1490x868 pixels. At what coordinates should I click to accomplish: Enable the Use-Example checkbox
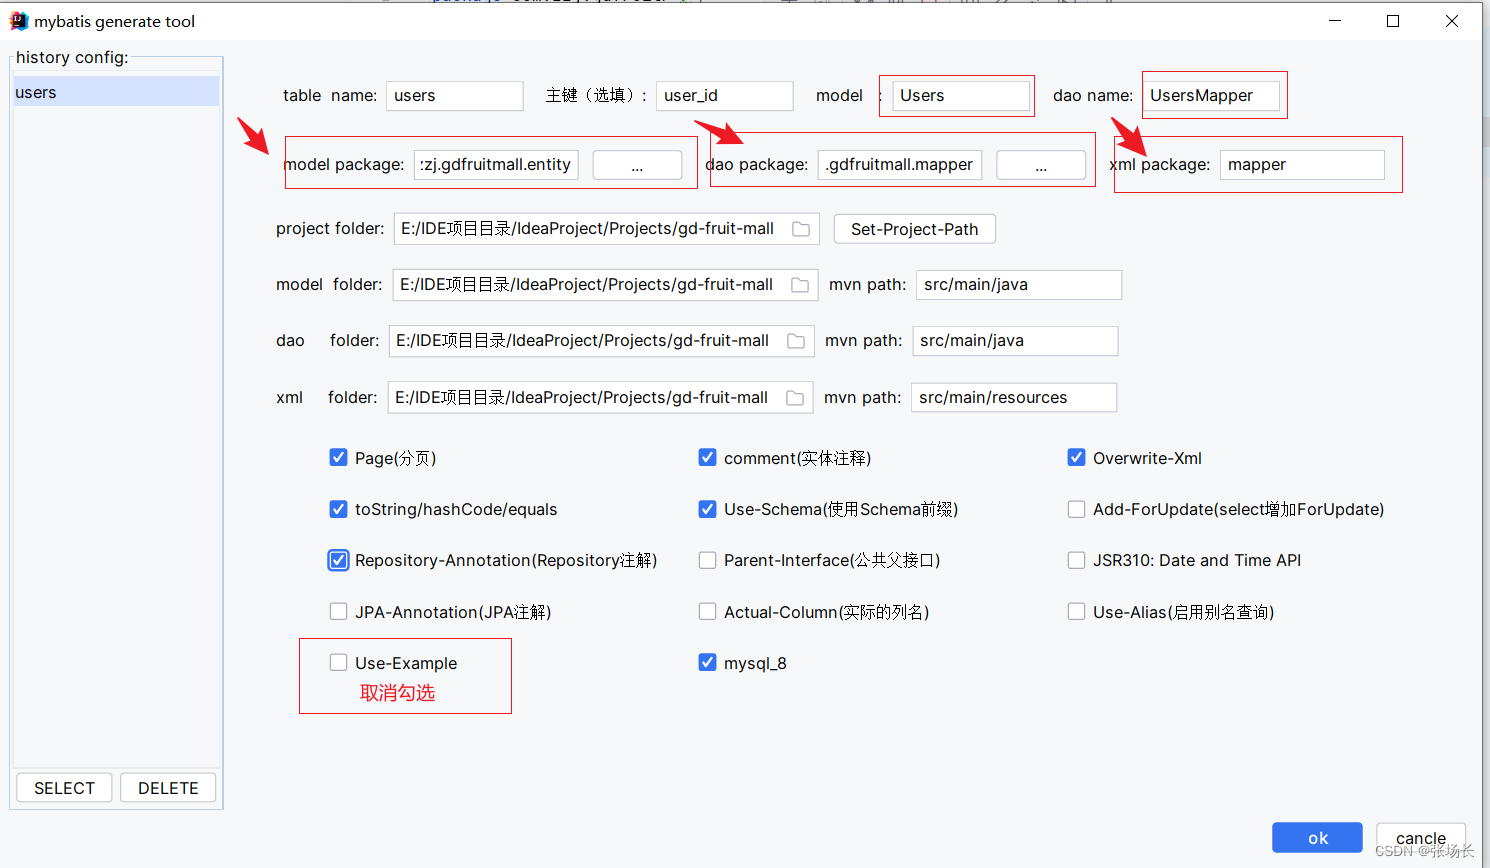338,663
